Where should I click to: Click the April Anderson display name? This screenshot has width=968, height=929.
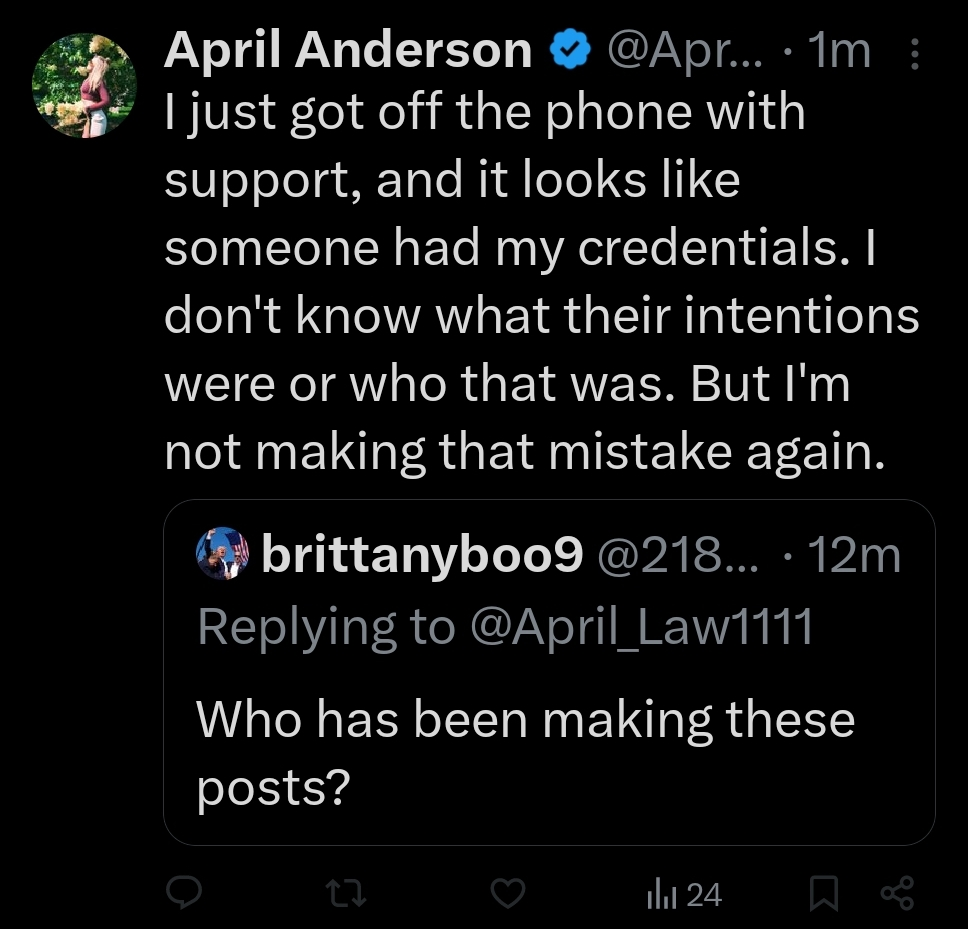(x=347, y=50)
